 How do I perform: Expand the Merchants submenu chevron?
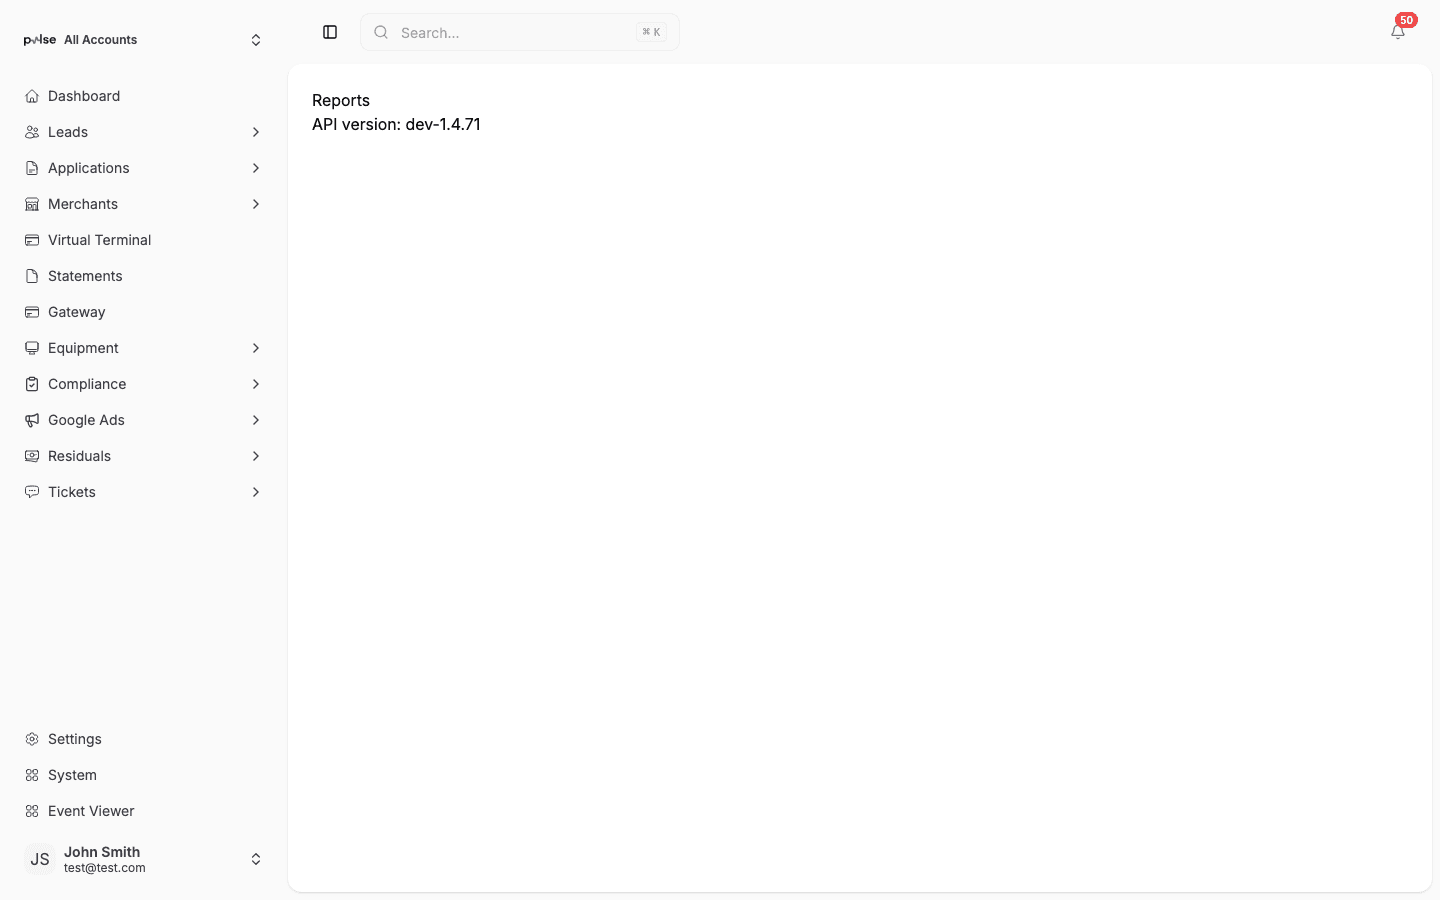pyautogui.click(x=256, y=204)
